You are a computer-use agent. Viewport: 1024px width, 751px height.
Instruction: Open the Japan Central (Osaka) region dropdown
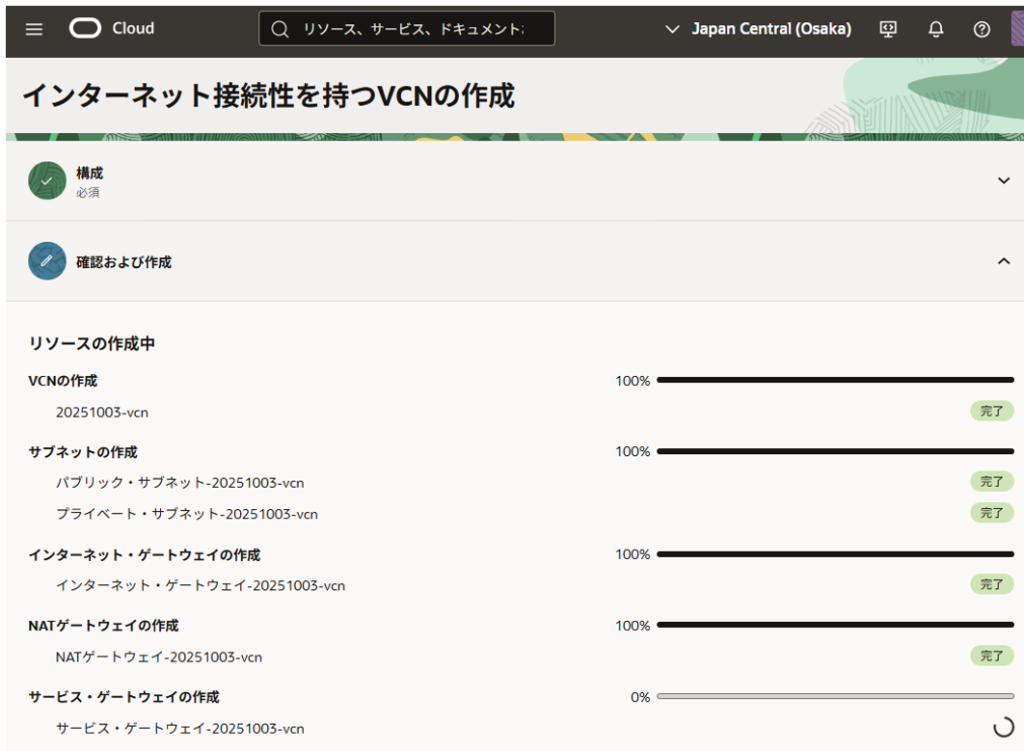click(758, 29)
